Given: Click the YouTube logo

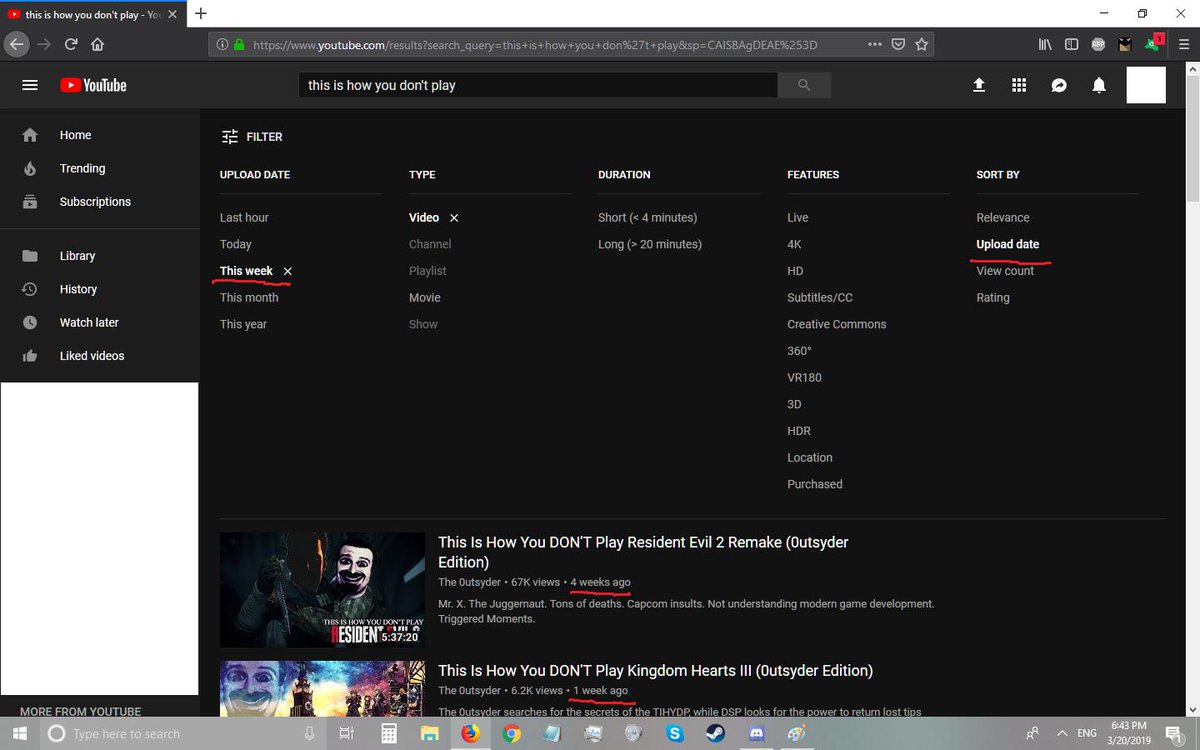Looking at the screenshot, I should click(x=93, y=86).
